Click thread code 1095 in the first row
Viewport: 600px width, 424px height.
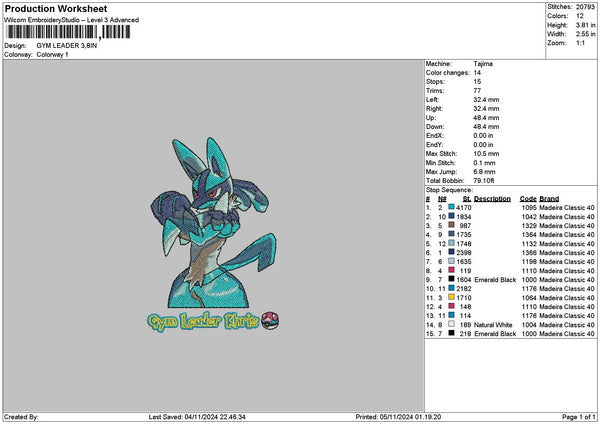[529, 208]
